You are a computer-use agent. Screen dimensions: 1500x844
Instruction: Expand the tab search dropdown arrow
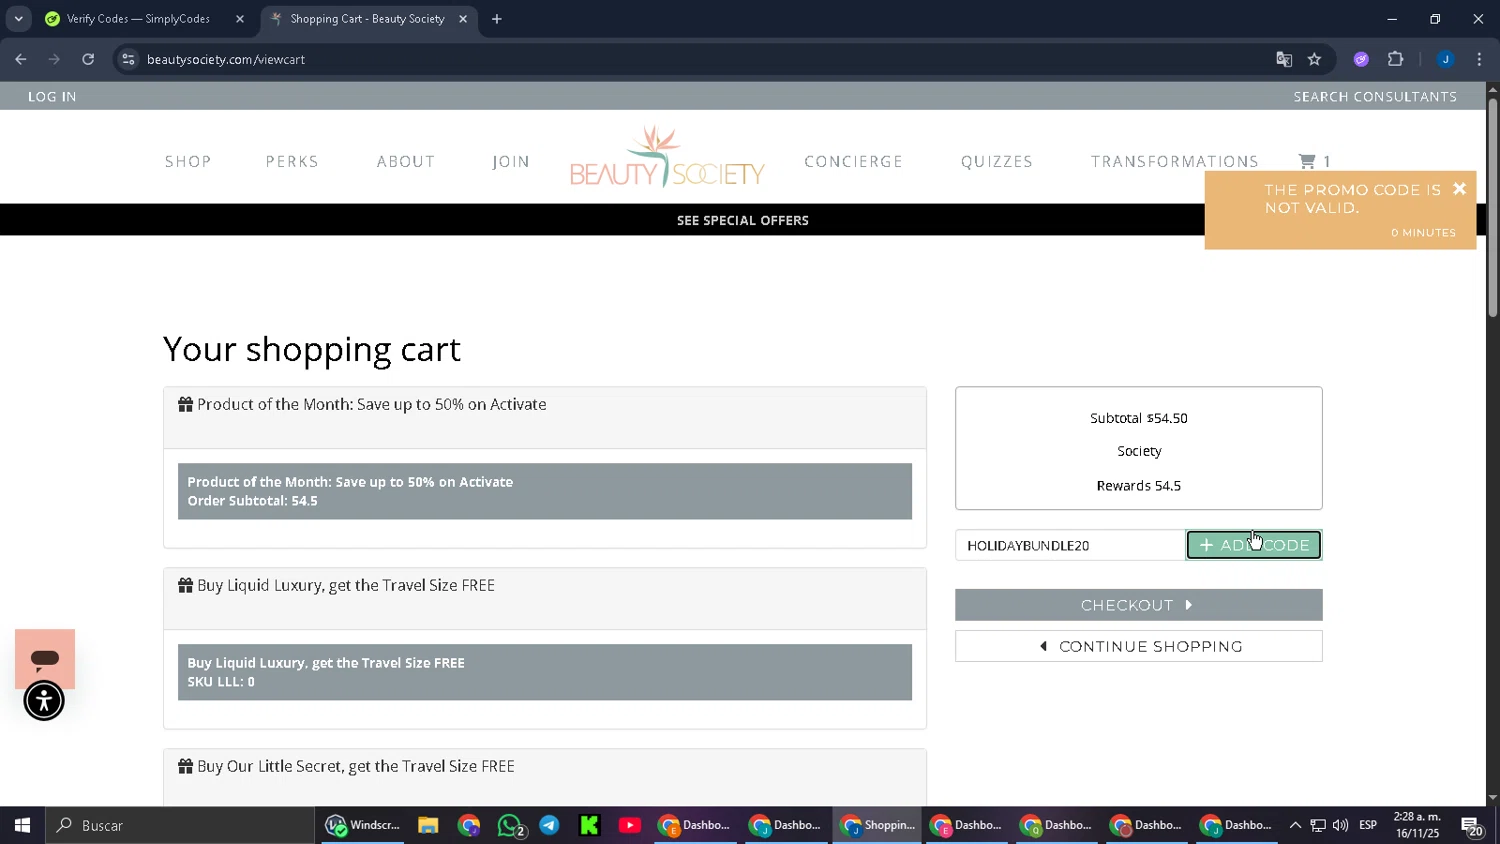(x=18, y=19)
